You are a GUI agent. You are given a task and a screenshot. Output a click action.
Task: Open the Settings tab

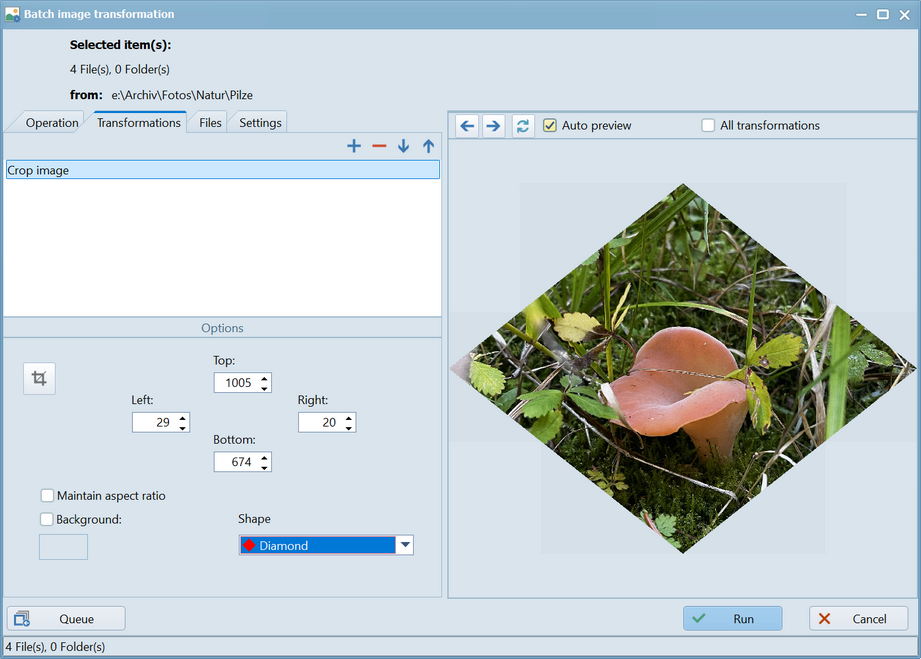pyautogui.click(x=260, y=123)
